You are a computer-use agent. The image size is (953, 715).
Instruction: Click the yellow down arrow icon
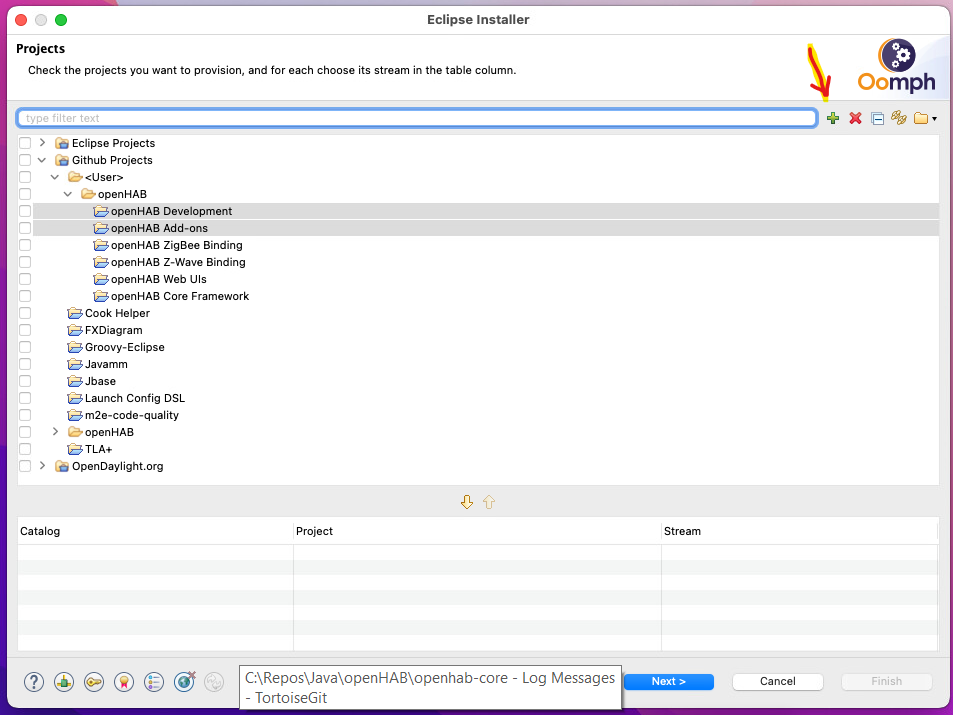(466, 502)
